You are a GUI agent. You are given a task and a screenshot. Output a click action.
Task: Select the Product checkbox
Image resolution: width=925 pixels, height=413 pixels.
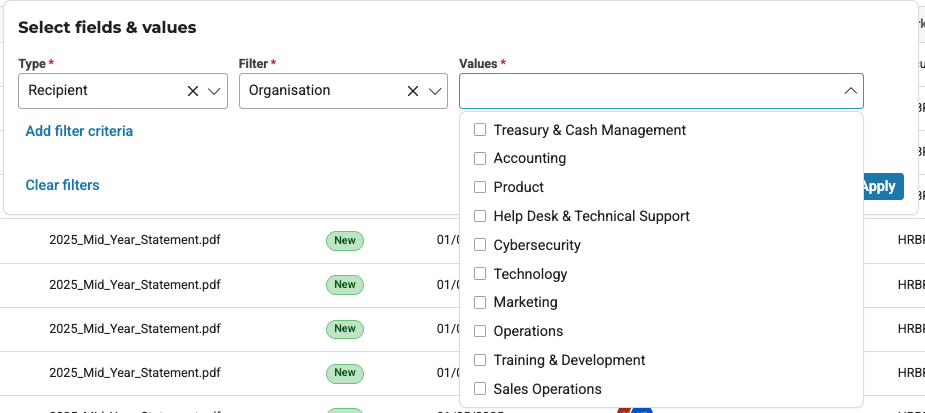[480, 187]
